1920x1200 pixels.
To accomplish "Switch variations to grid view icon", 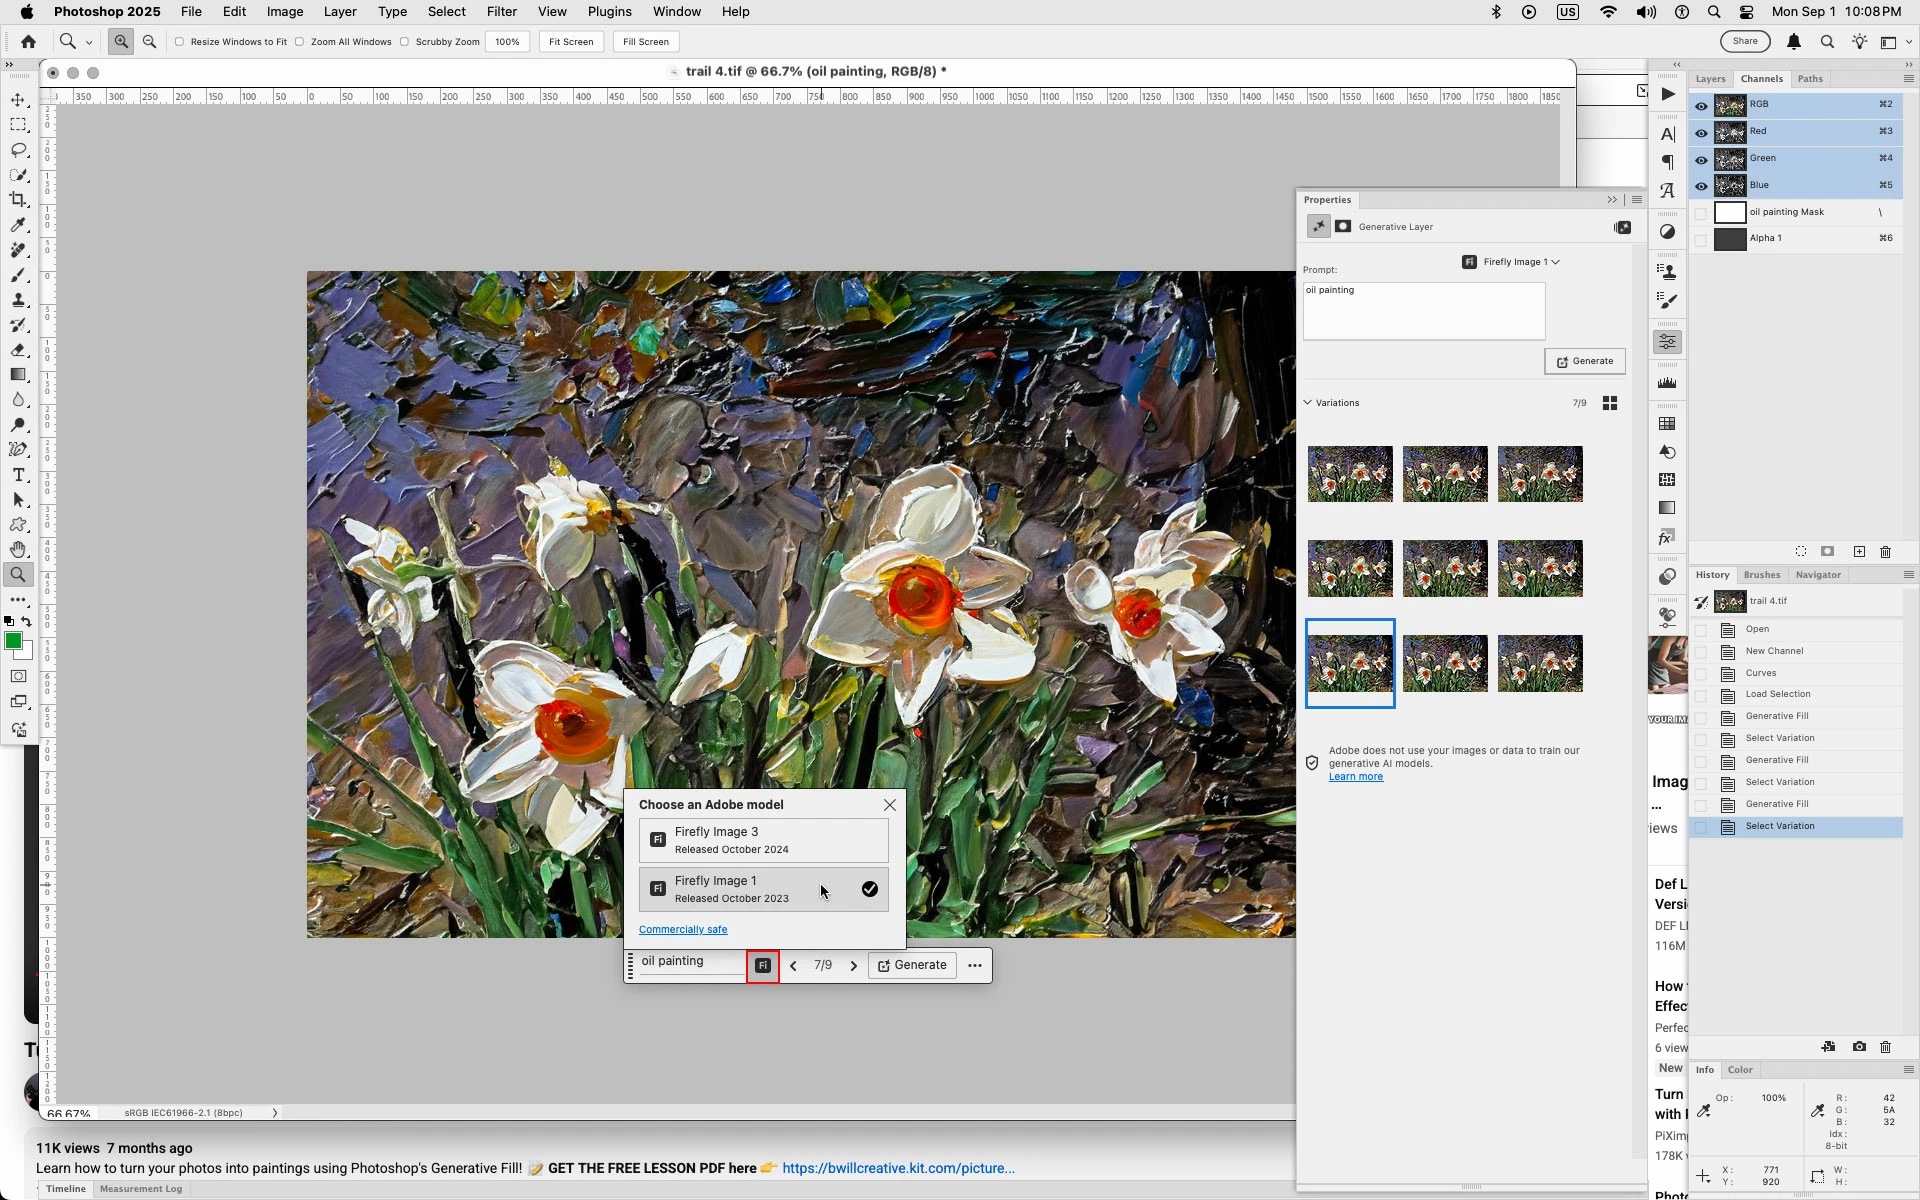I will coord(1610,403).
